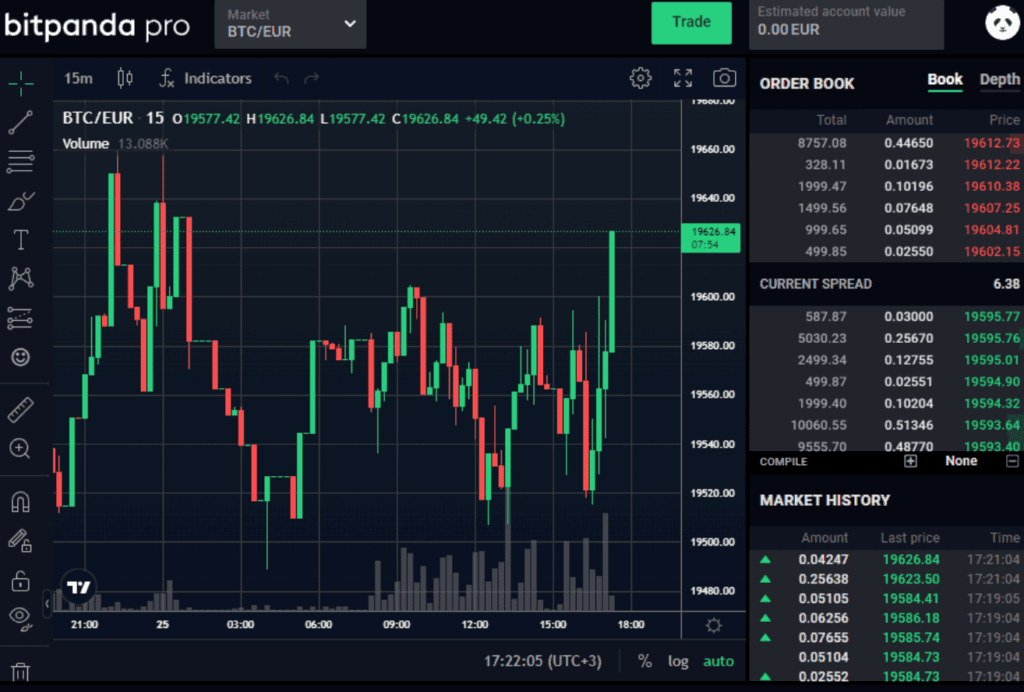Click the green Trade button
Image resolution: width=1024 pixels, height=692 pixels.
click(691, 23)
